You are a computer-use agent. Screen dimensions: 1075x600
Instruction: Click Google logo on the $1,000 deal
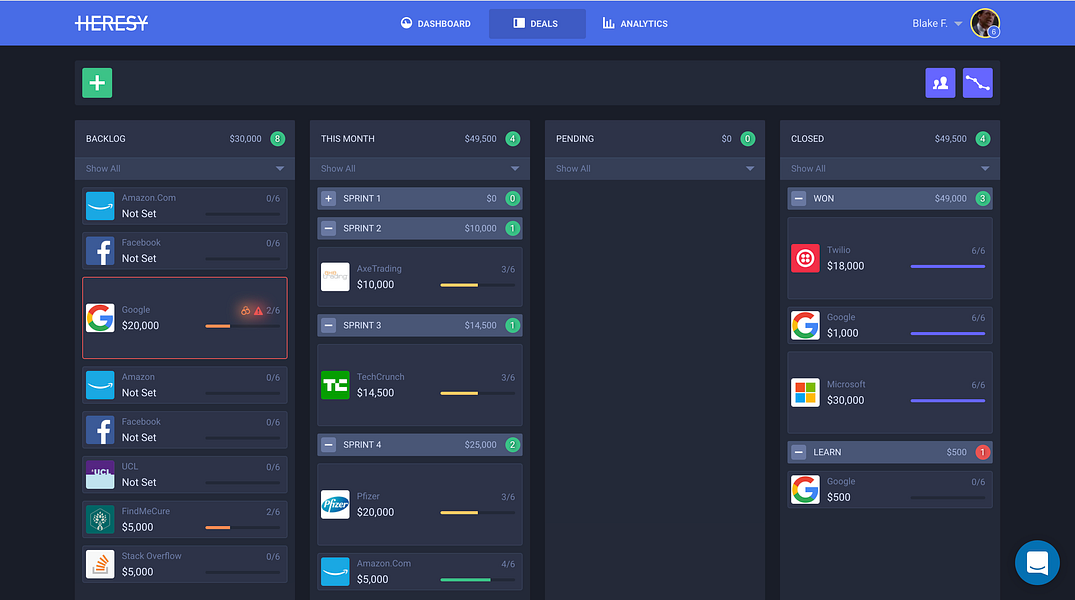(805, 326)
